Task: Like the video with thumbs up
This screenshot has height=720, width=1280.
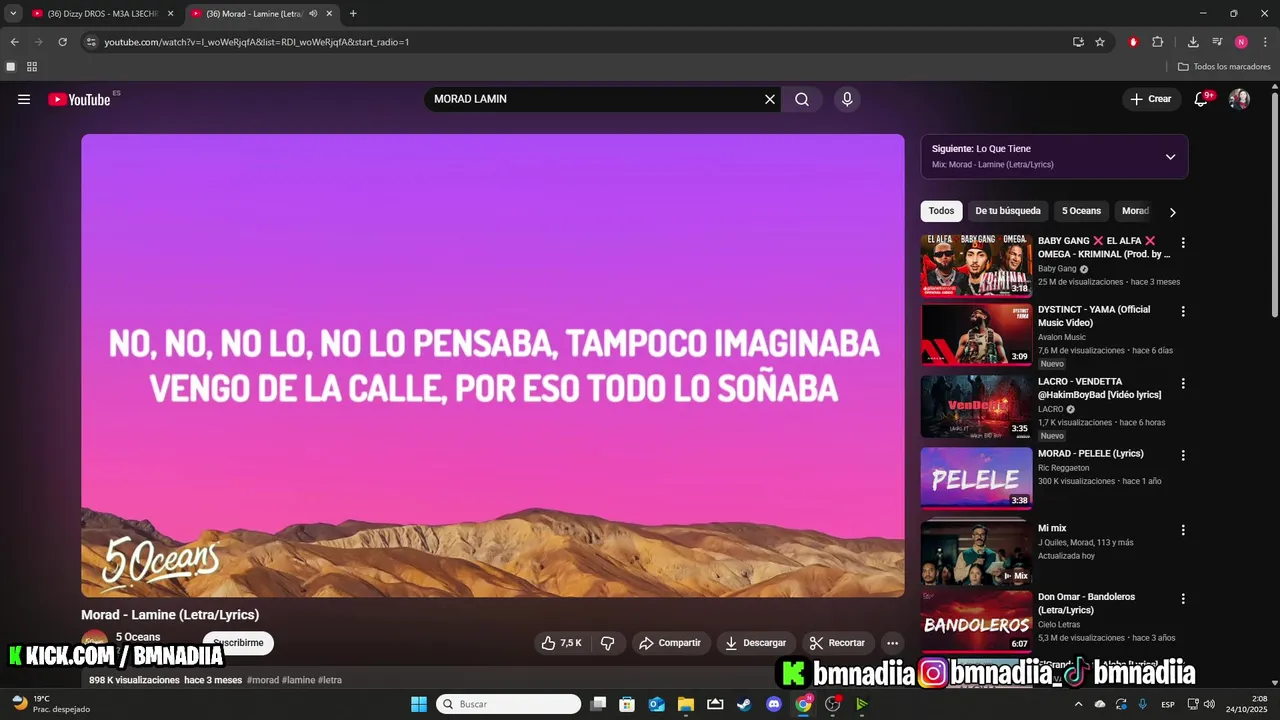Action: tap(561, 643)
